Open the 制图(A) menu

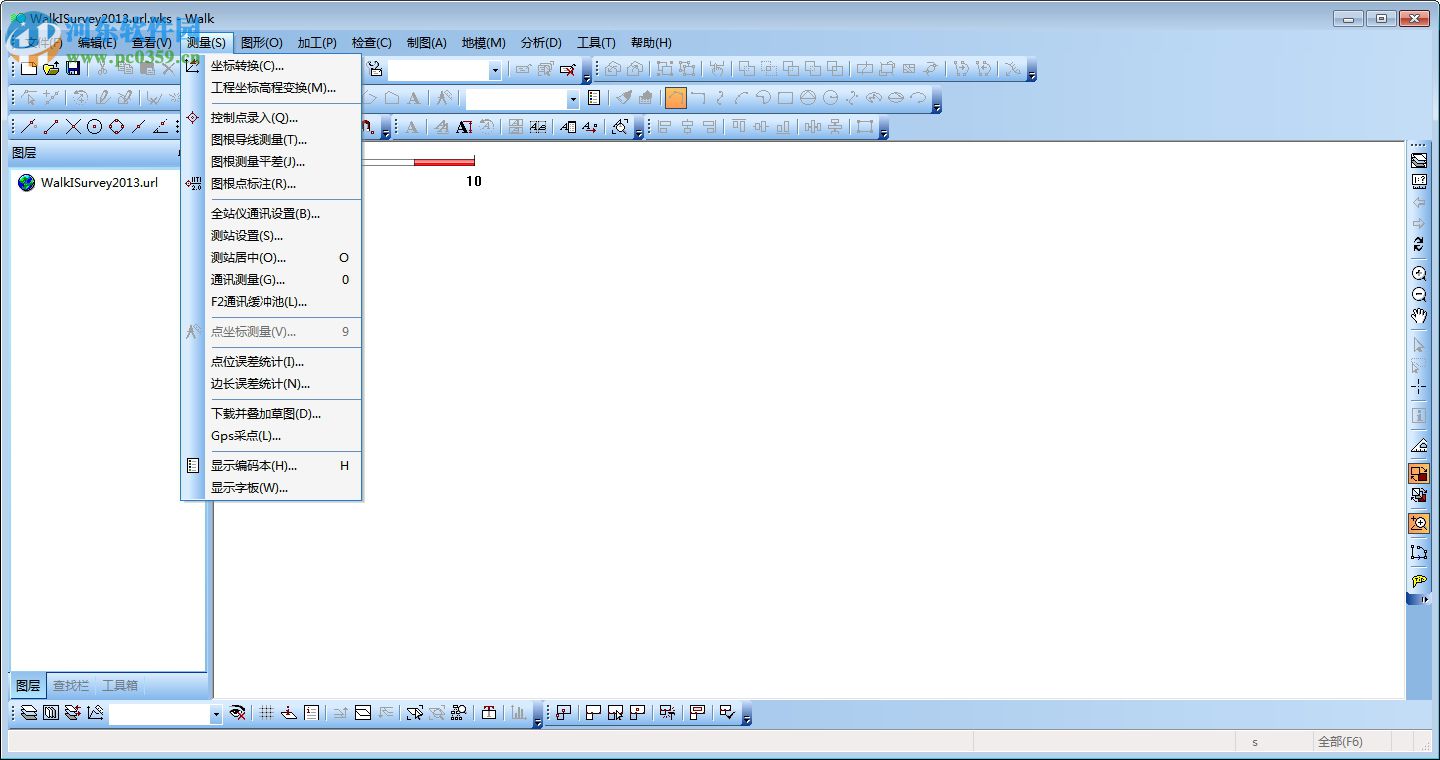point(427,43)
